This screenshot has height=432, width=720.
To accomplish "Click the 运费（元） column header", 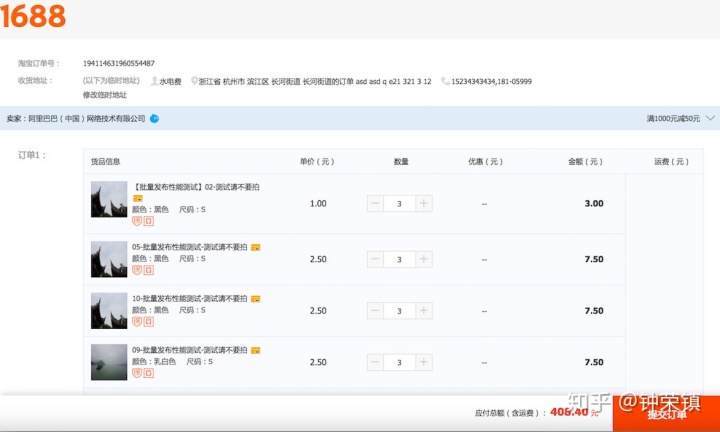I will (x=671, y=162).
